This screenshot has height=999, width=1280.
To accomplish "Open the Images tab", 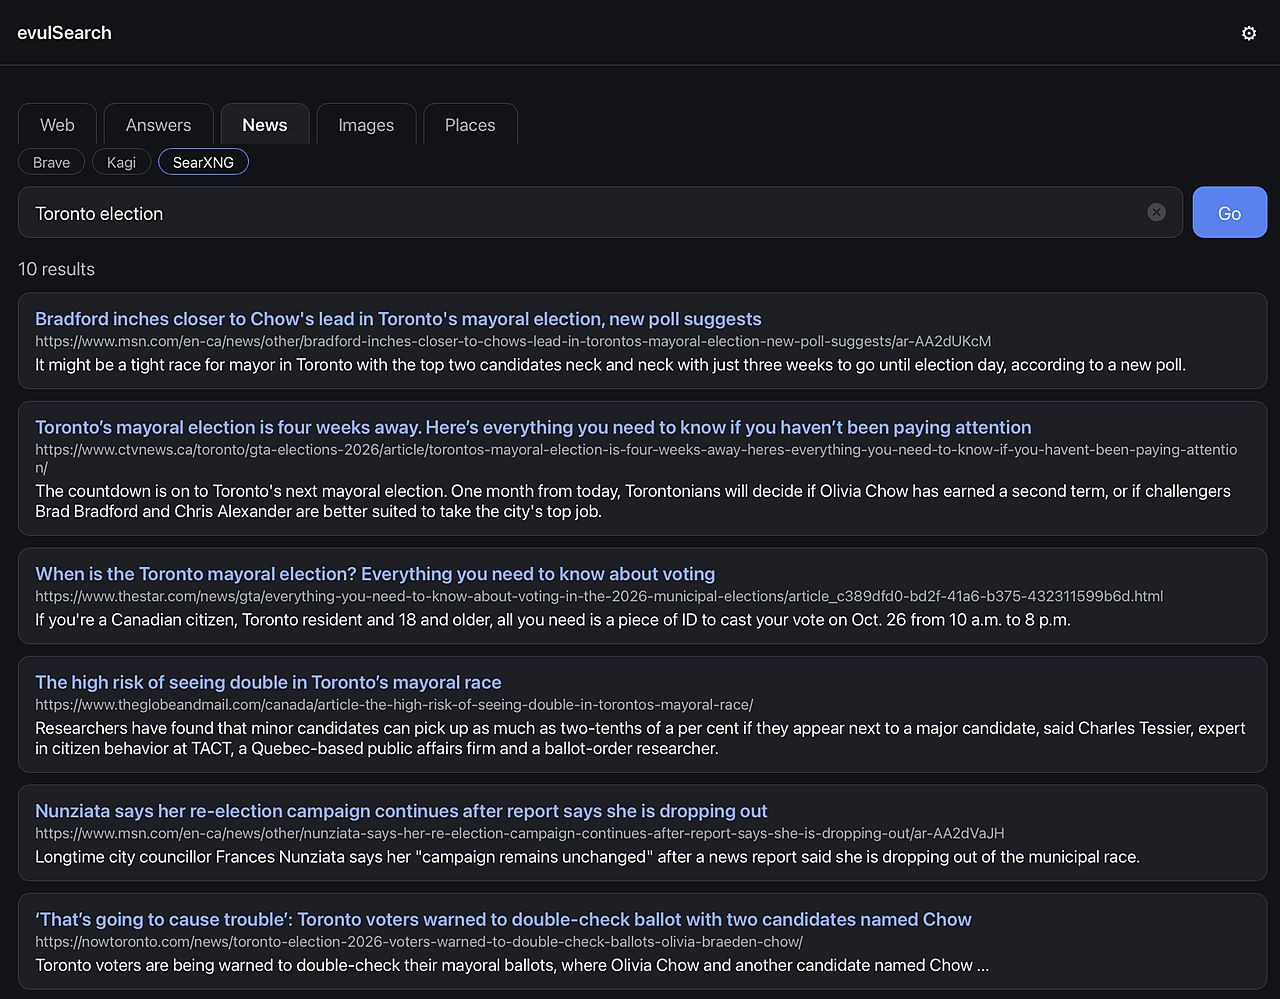I will (x=366, y=125).
